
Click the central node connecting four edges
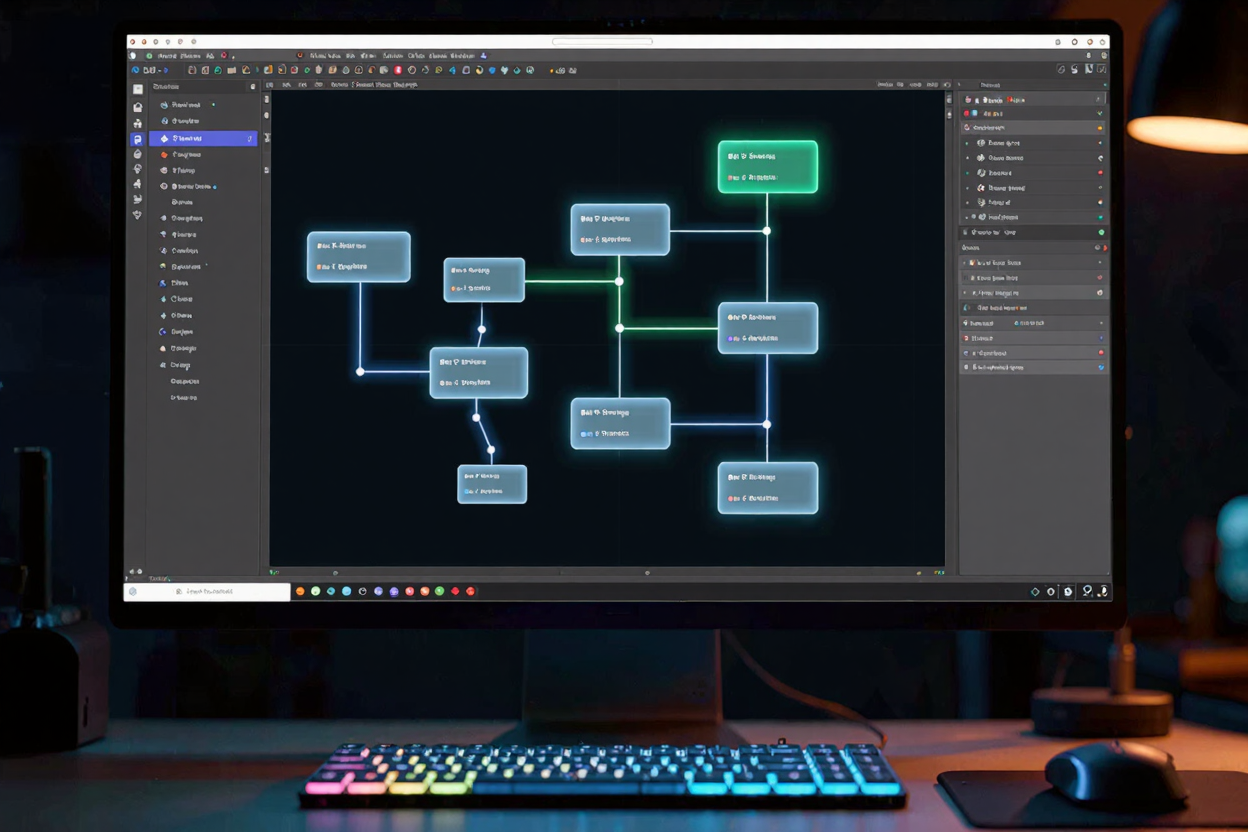[767, 326]
